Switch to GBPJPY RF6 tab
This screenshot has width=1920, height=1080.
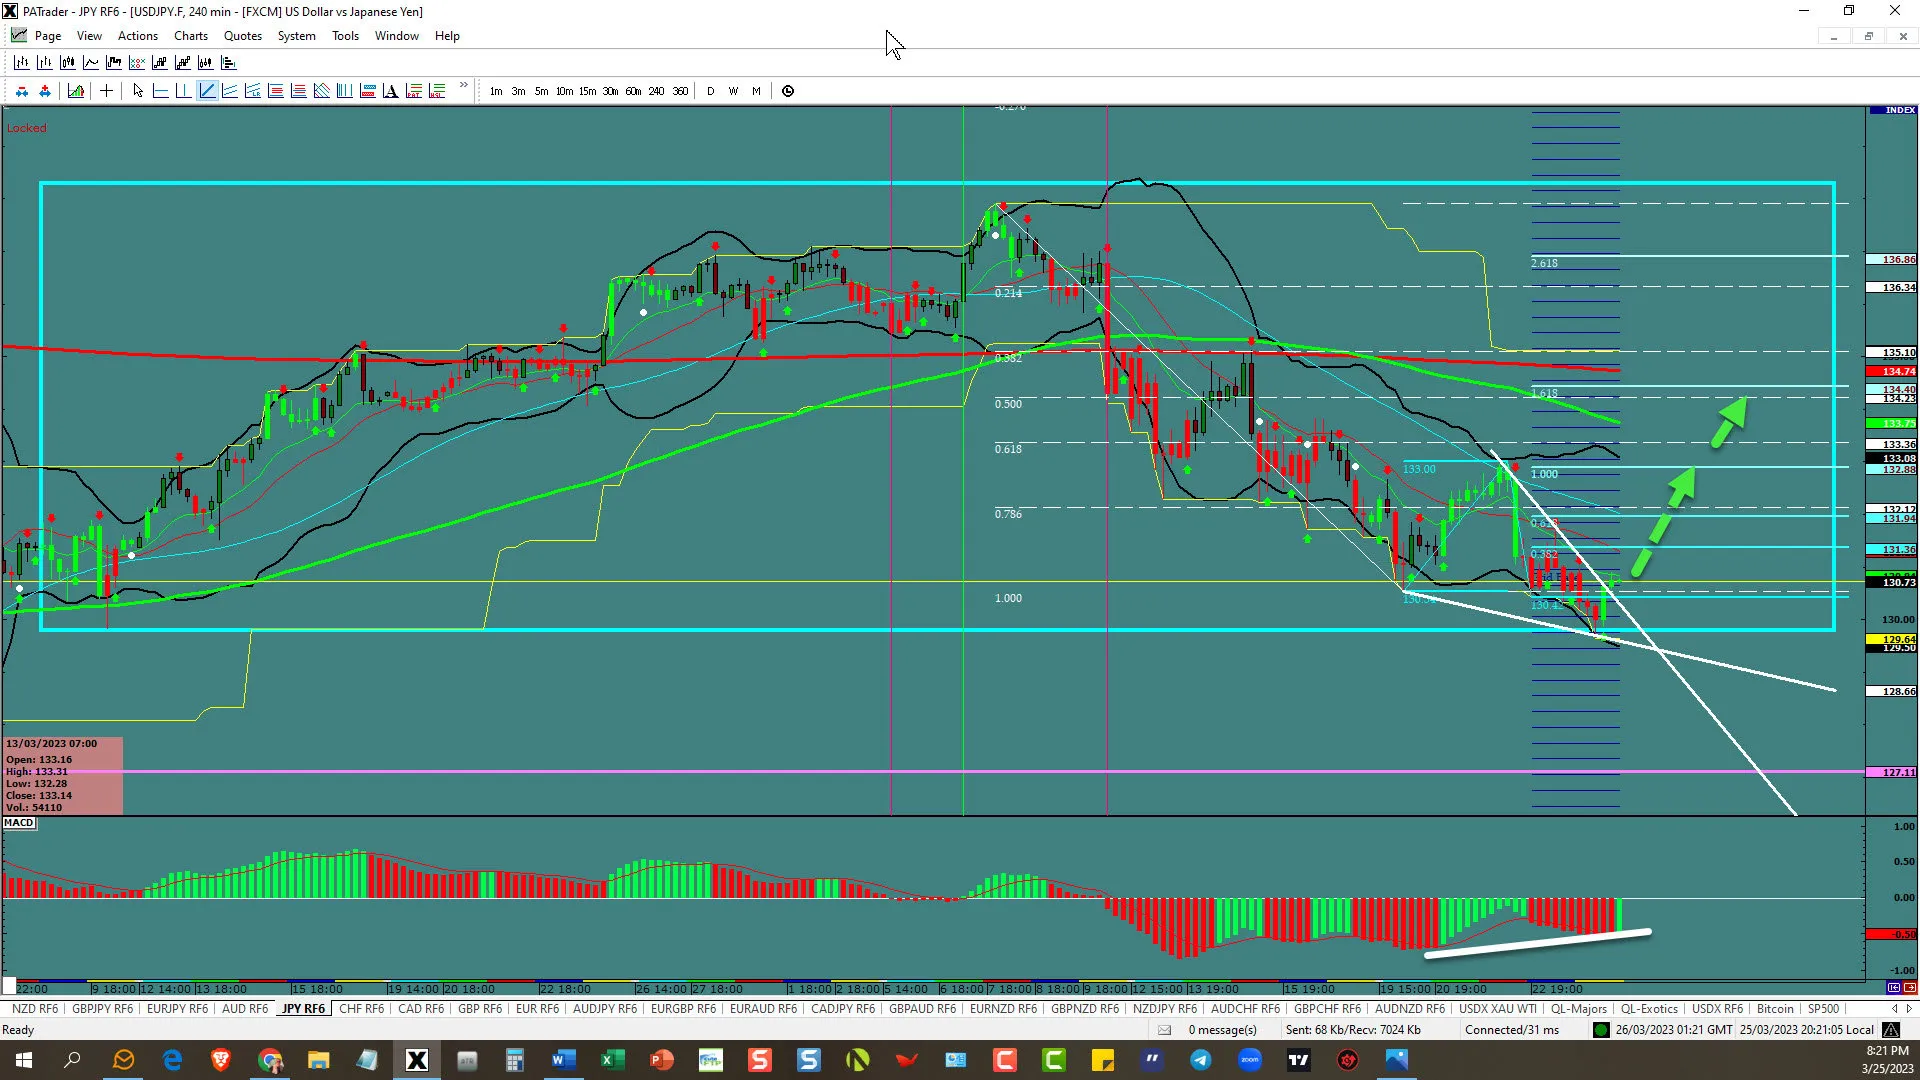(102, 1009)
